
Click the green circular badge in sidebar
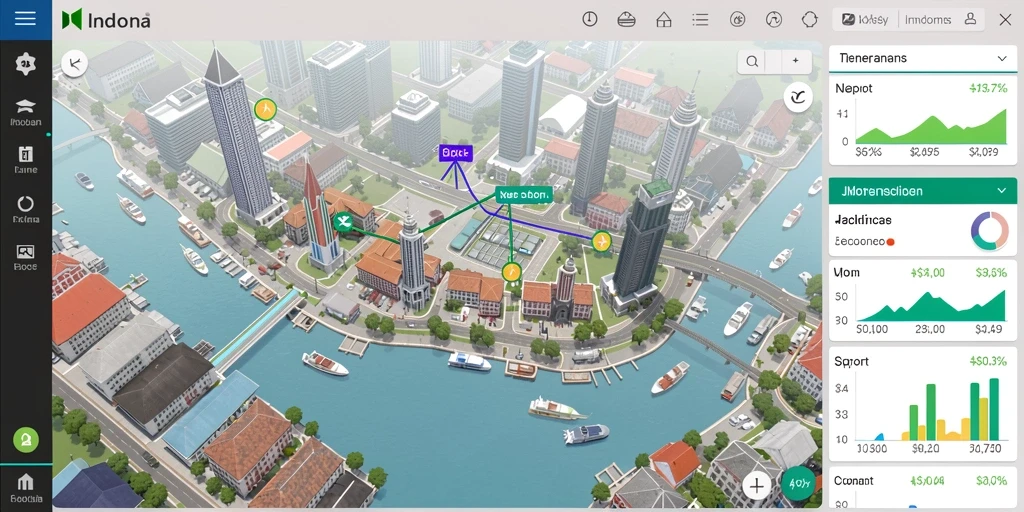pyautogui.click(x=25, y=440)
